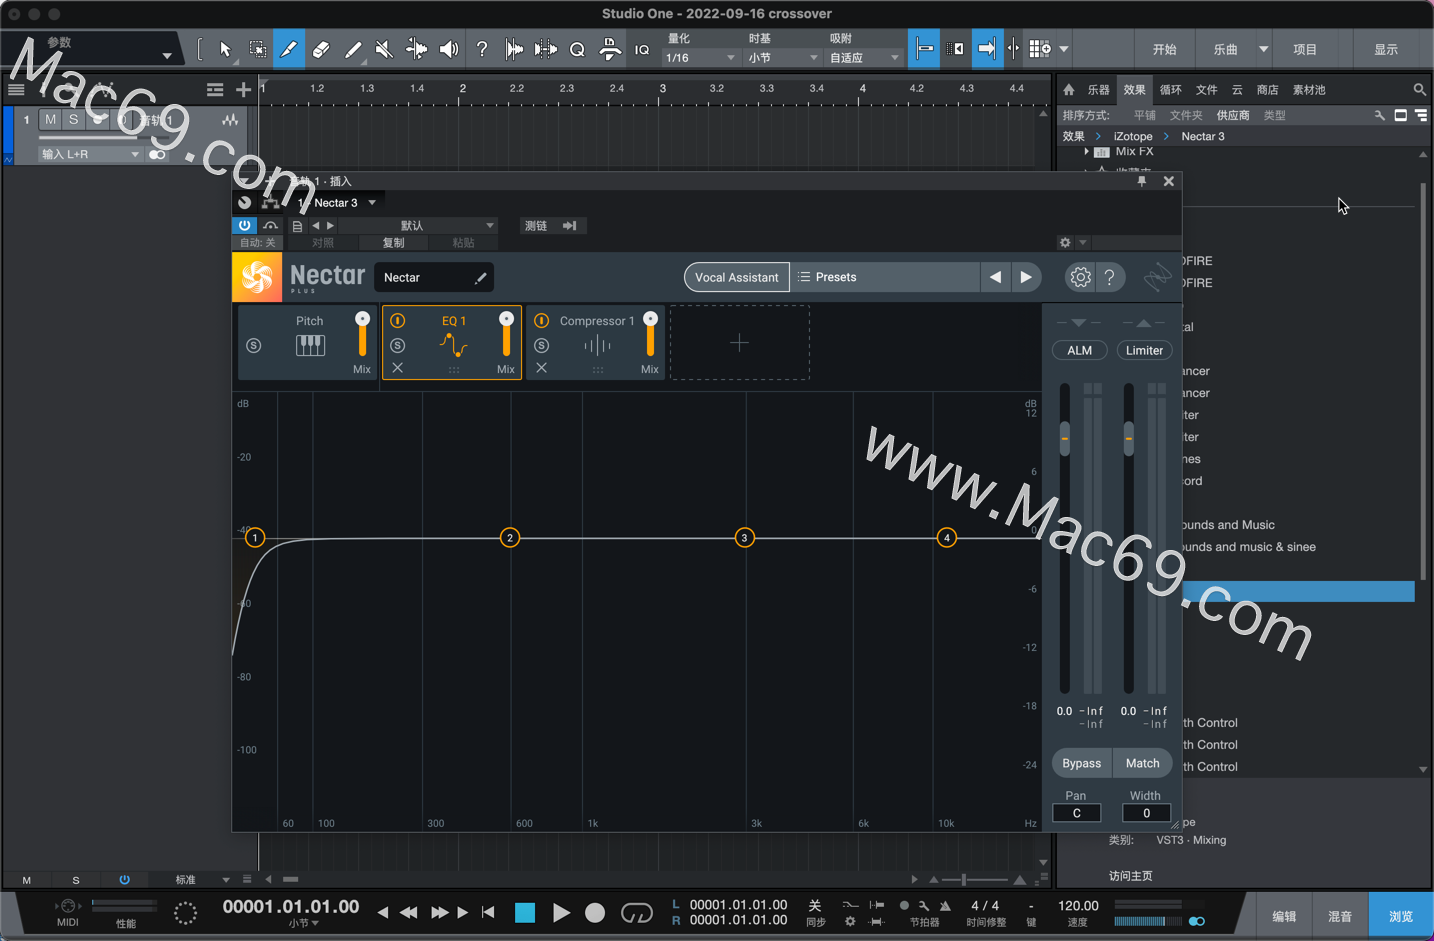Image resolution: width=1434 pixels, height=941 pixels.
Task: Solo the Pitch module
Action: (x=253, y=345)
